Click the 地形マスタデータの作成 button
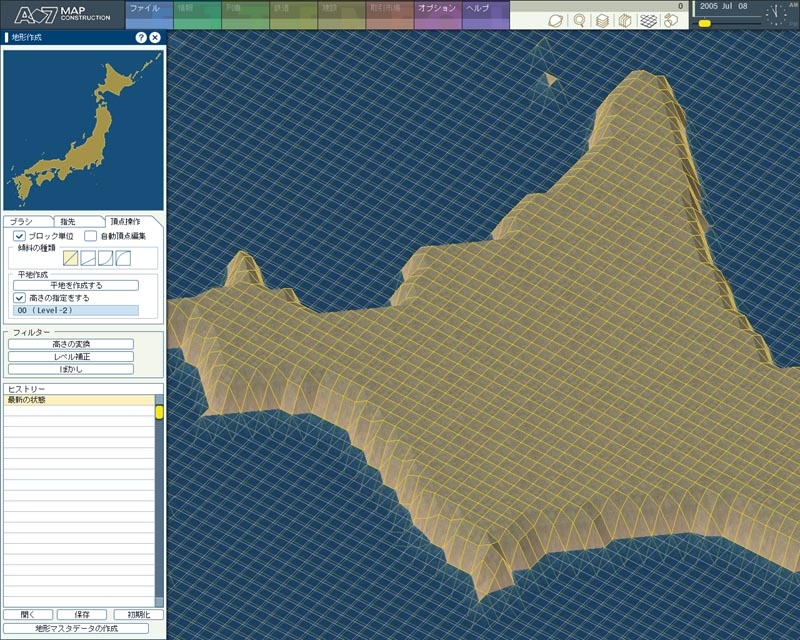 point(76,628)
